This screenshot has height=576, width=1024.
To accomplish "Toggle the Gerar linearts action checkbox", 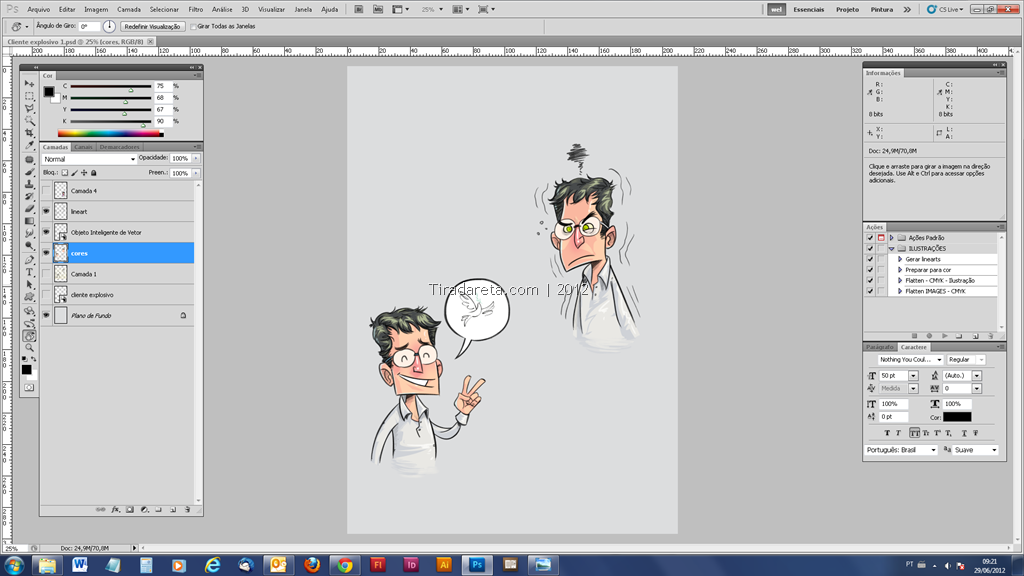I will click(870, 259).
